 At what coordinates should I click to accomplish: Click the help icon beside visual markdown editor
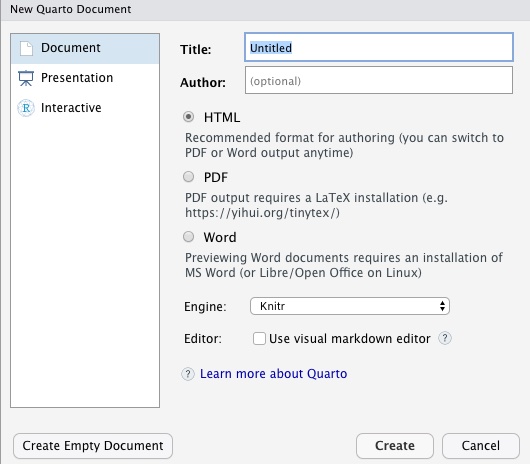(445, 338)
